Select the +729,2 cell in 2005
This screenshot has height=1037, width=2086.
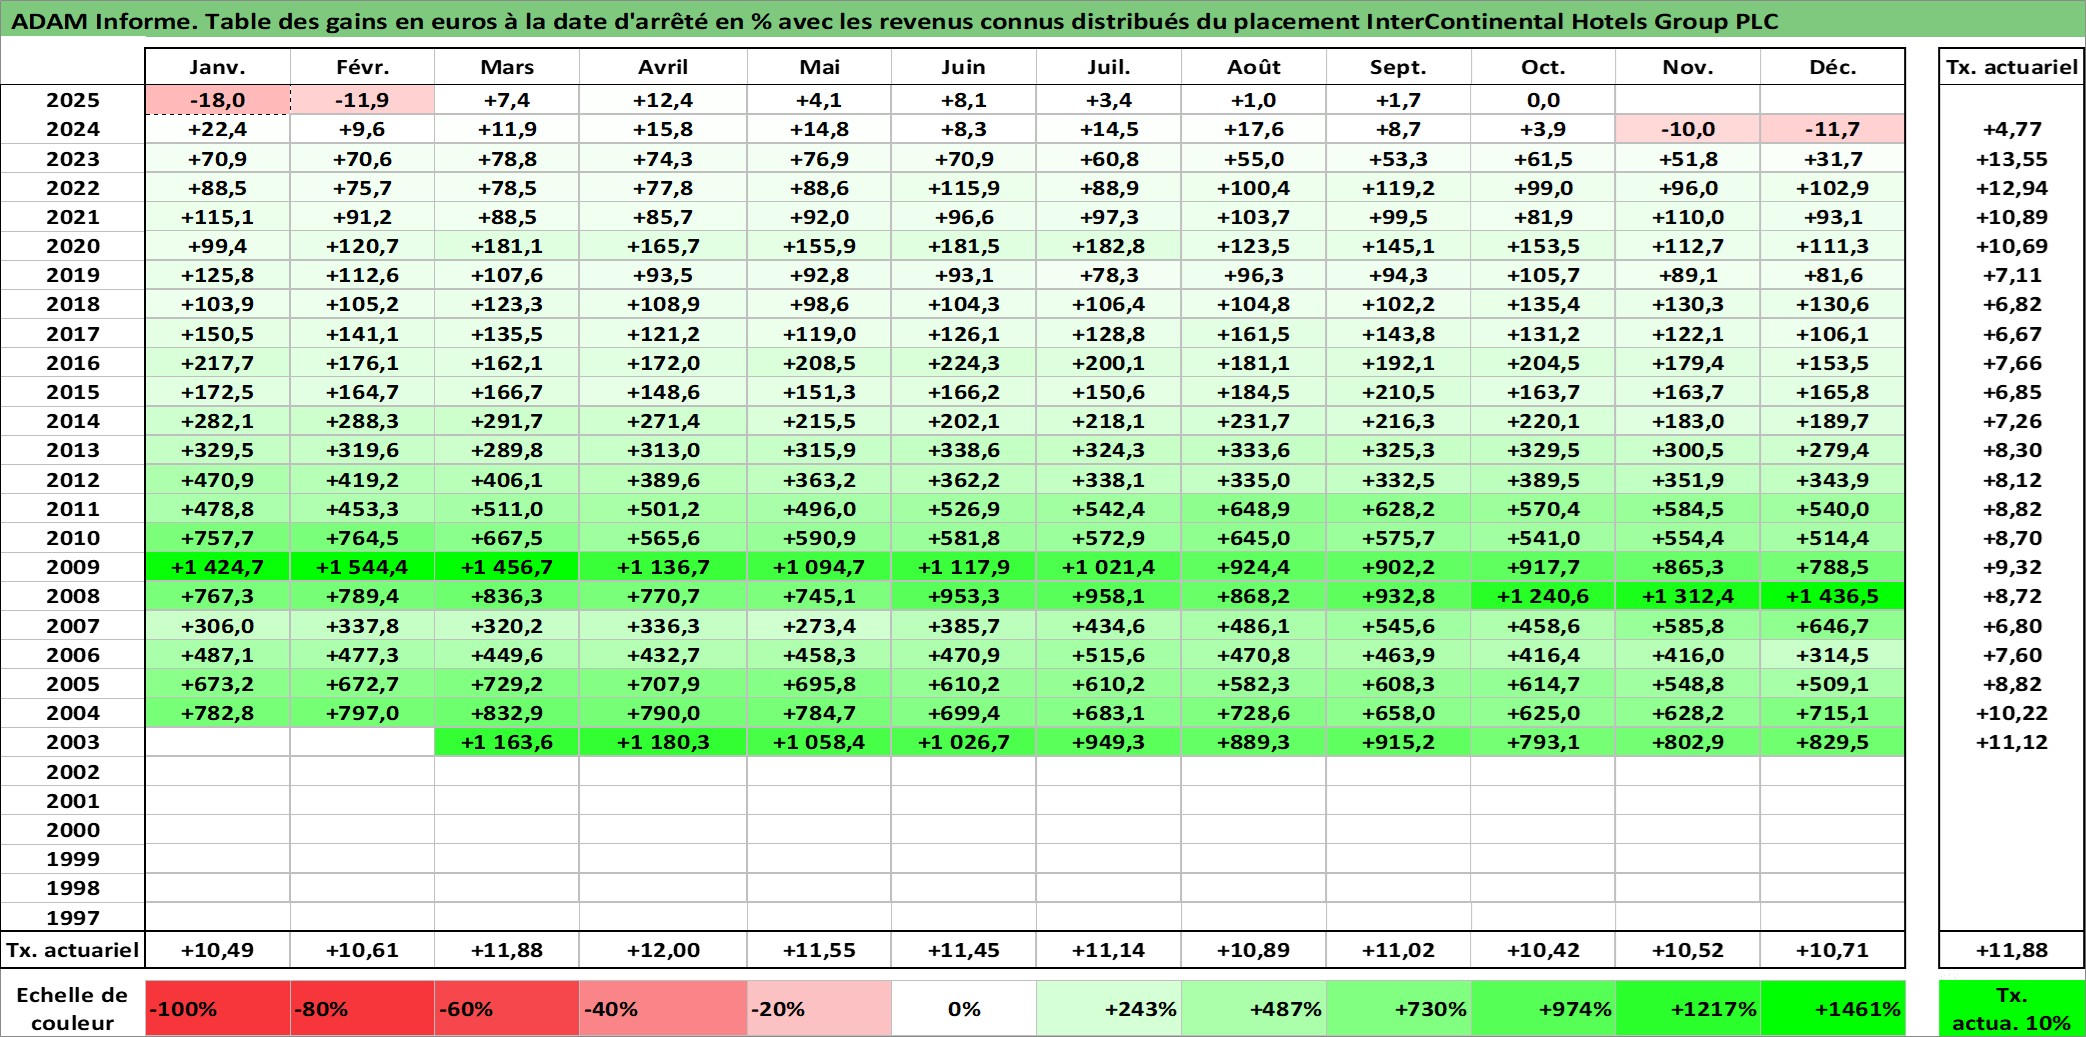(x=507, y=684)
